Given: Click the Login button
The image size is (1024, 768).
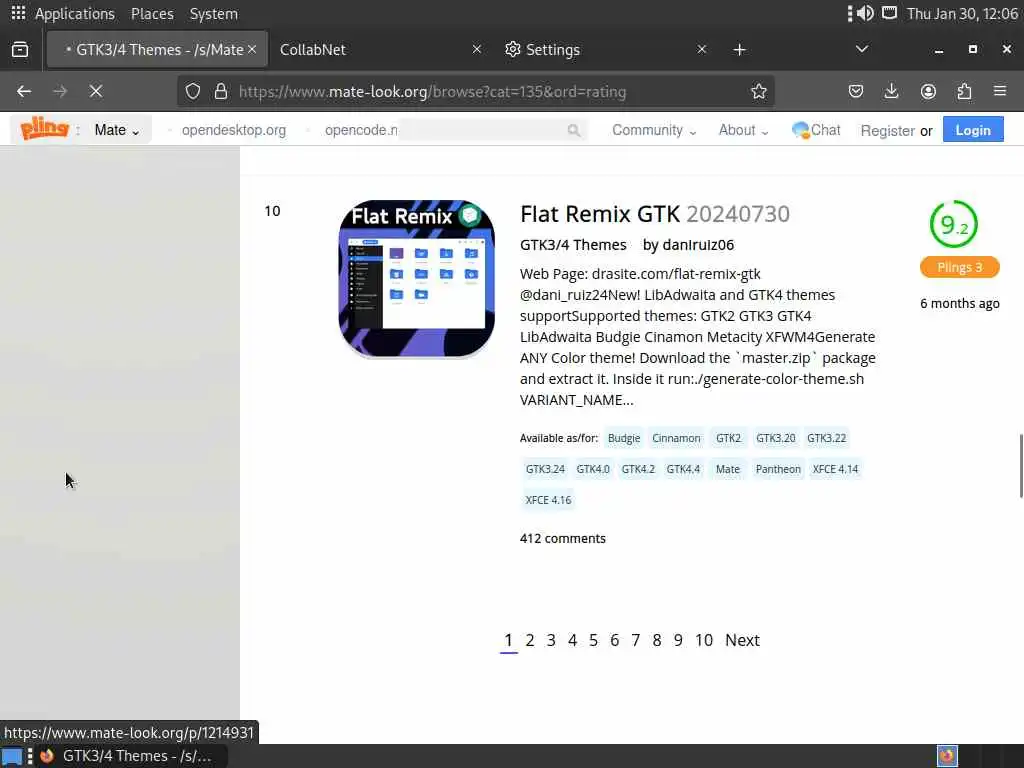Looking at the screenshot, I should point(973,130).
